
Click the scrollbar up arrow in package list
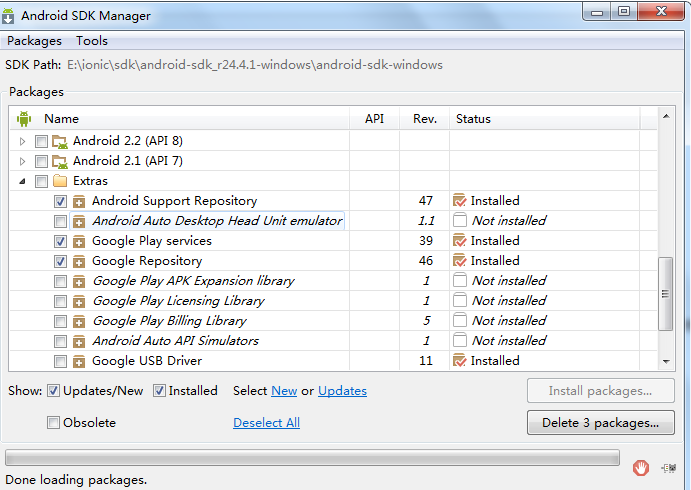coord(666,116)
